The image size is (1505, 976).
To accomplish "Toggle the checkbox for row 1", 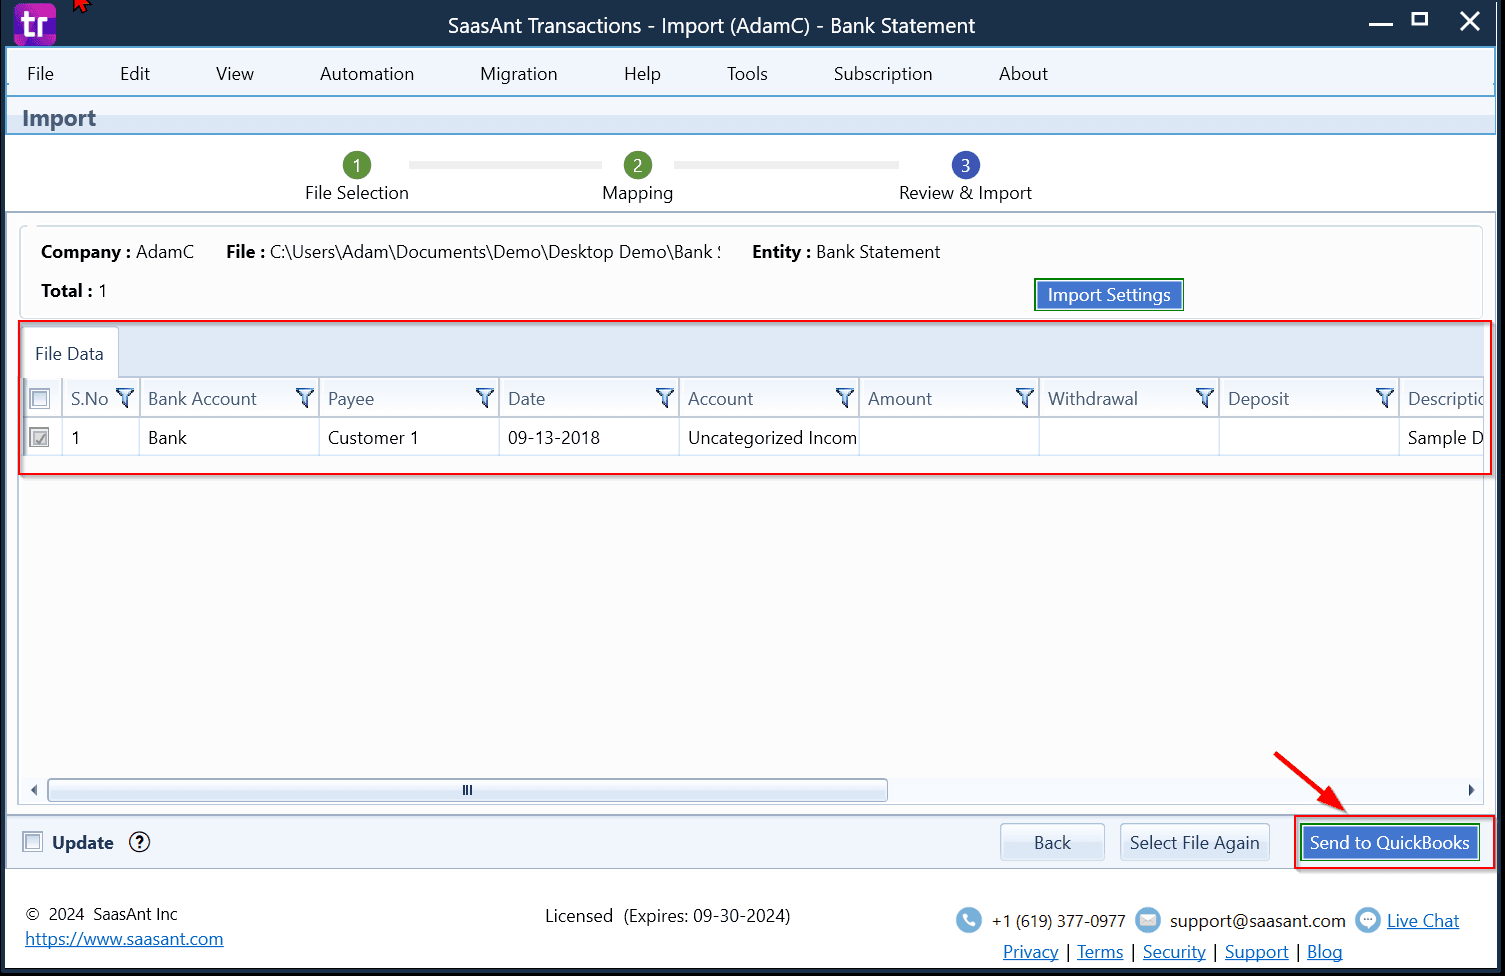I will coord(40,437).
